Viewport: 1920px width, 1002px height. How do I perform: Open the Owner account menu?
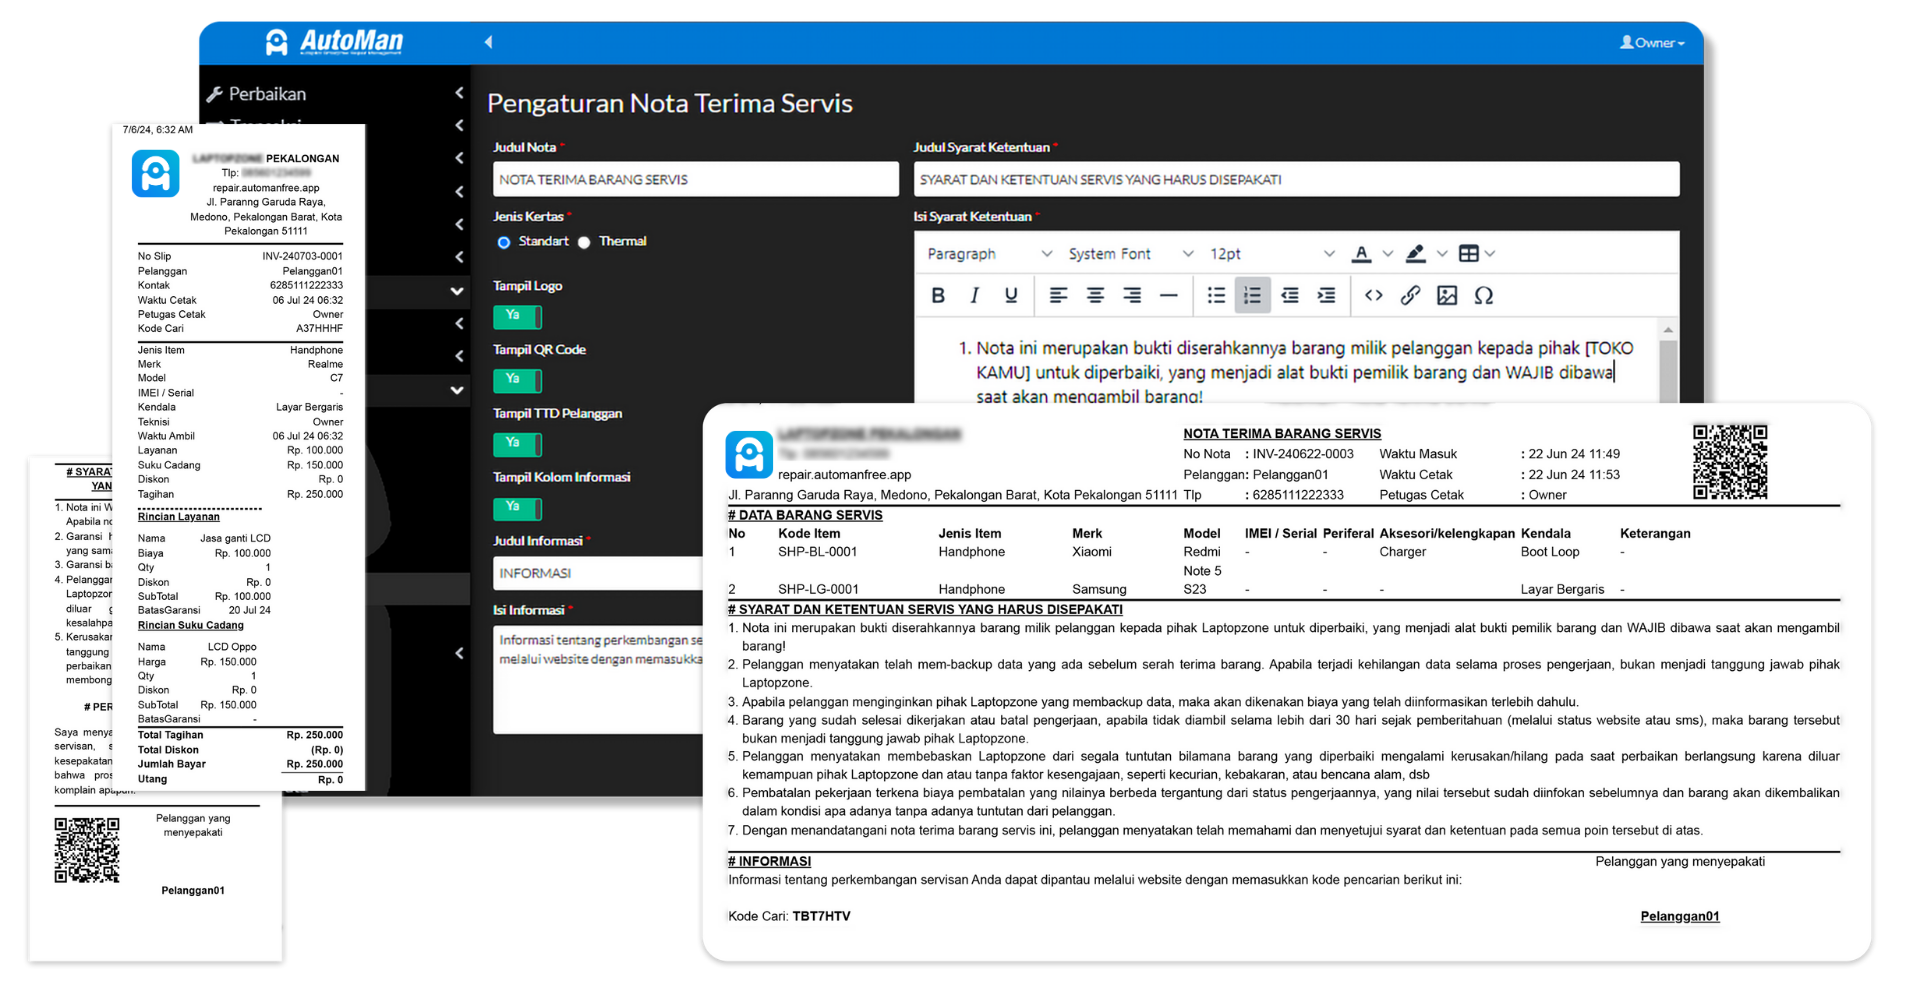pos(1650,43)
